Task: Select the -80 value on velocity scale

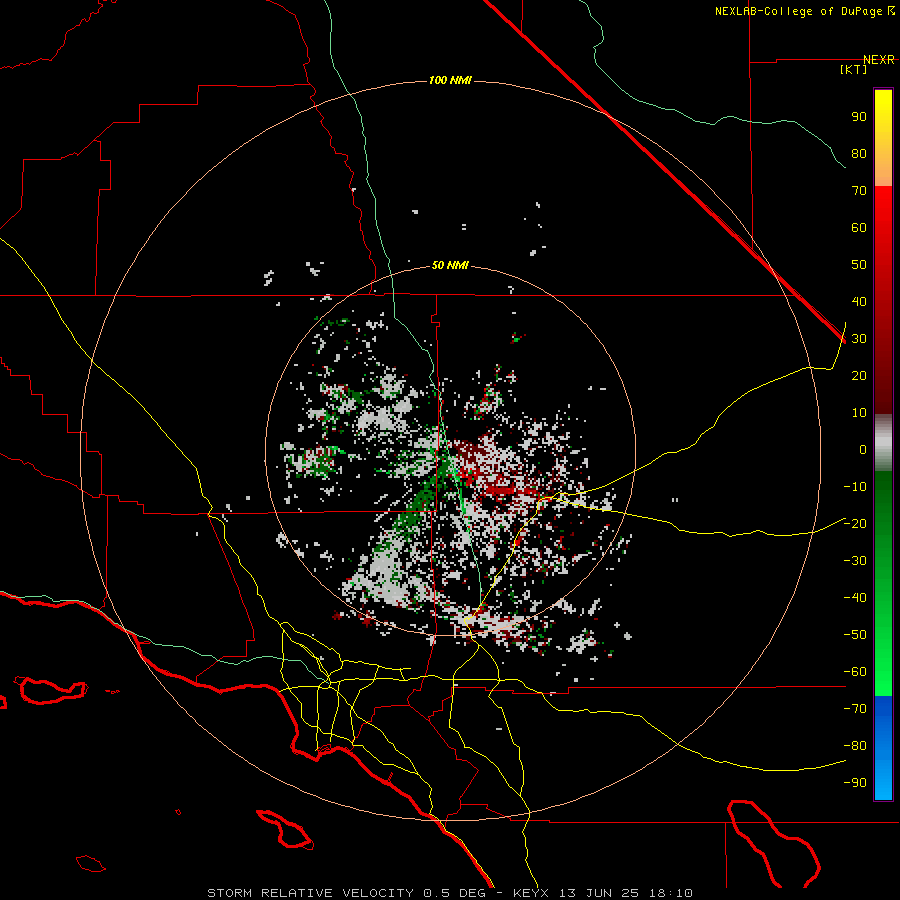Action: 855,746
